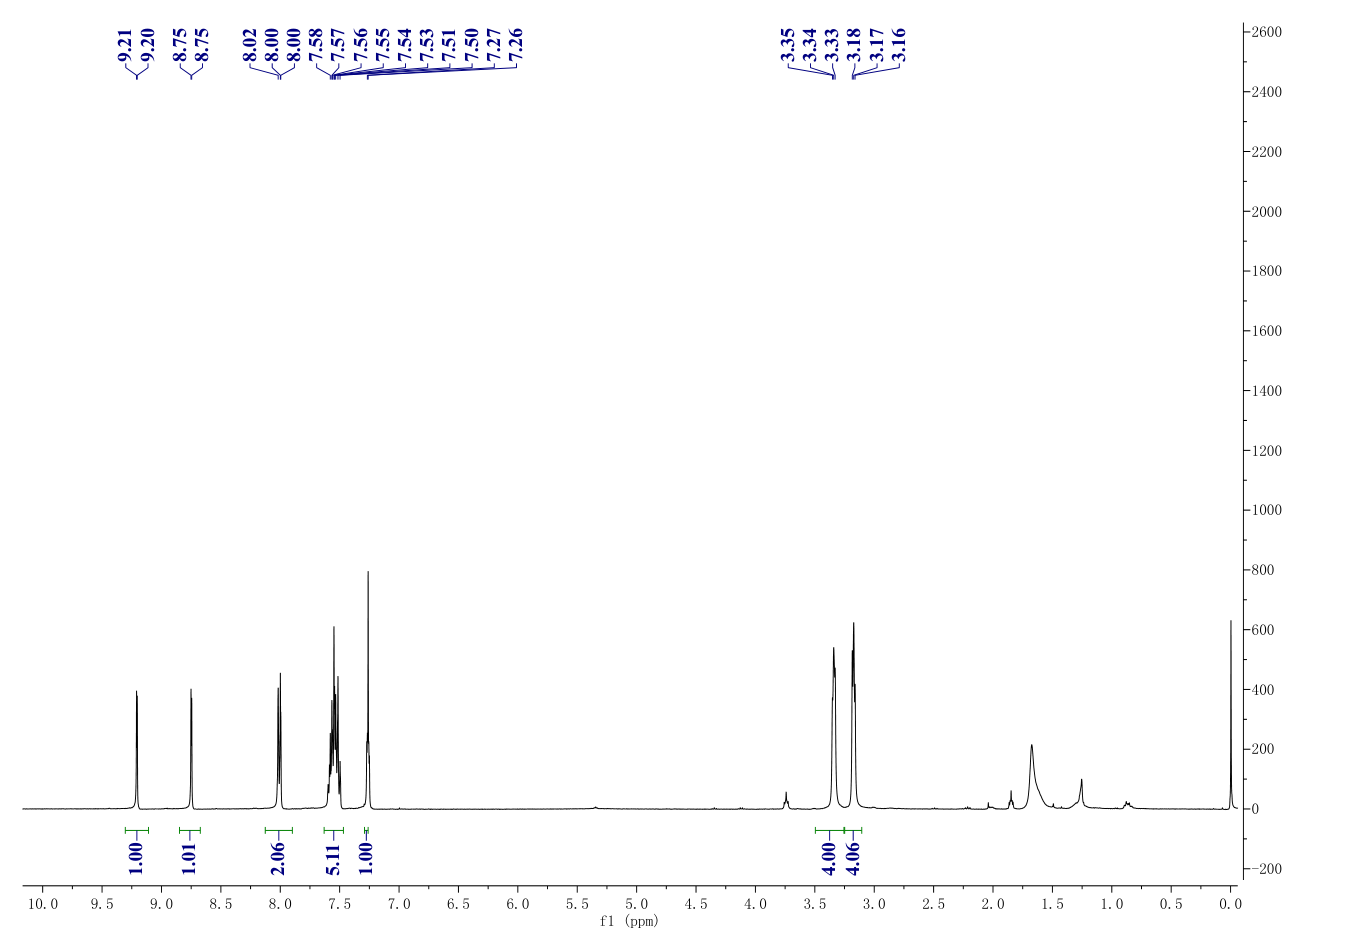Image resolution: width=1348 pixels, height=952 pixels.
Task: Click the reference peak at 0.0 ppm
Action: [x=1231, y=715]
